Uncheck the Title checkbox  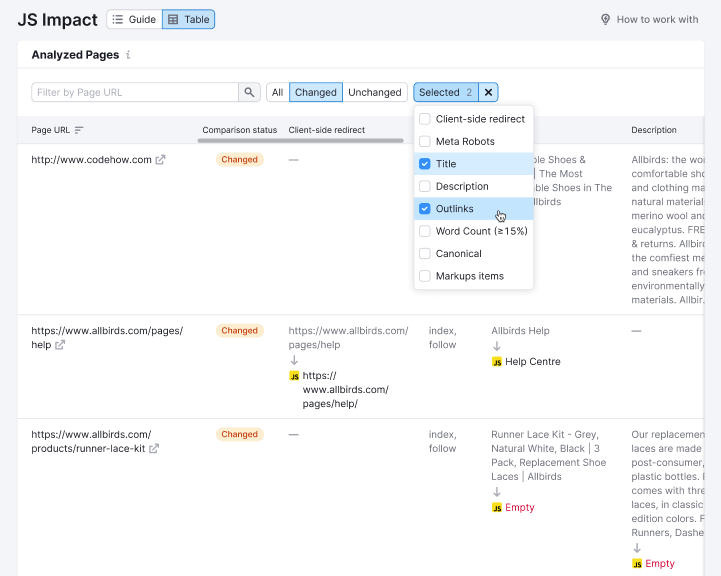click(x=425, y=164)
